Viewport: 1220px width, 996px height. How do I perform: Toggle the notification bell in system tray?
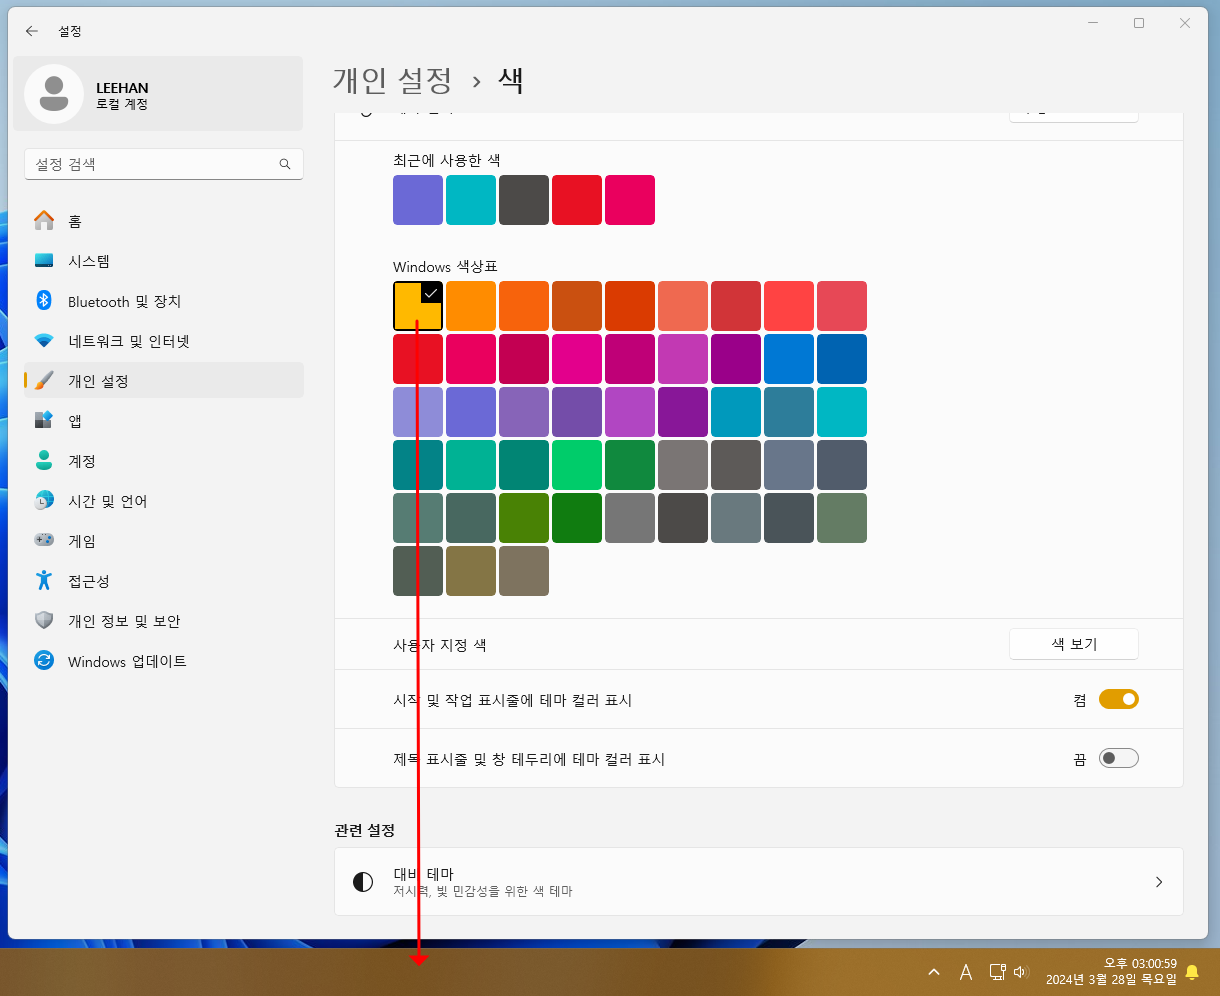point(1192,970)
